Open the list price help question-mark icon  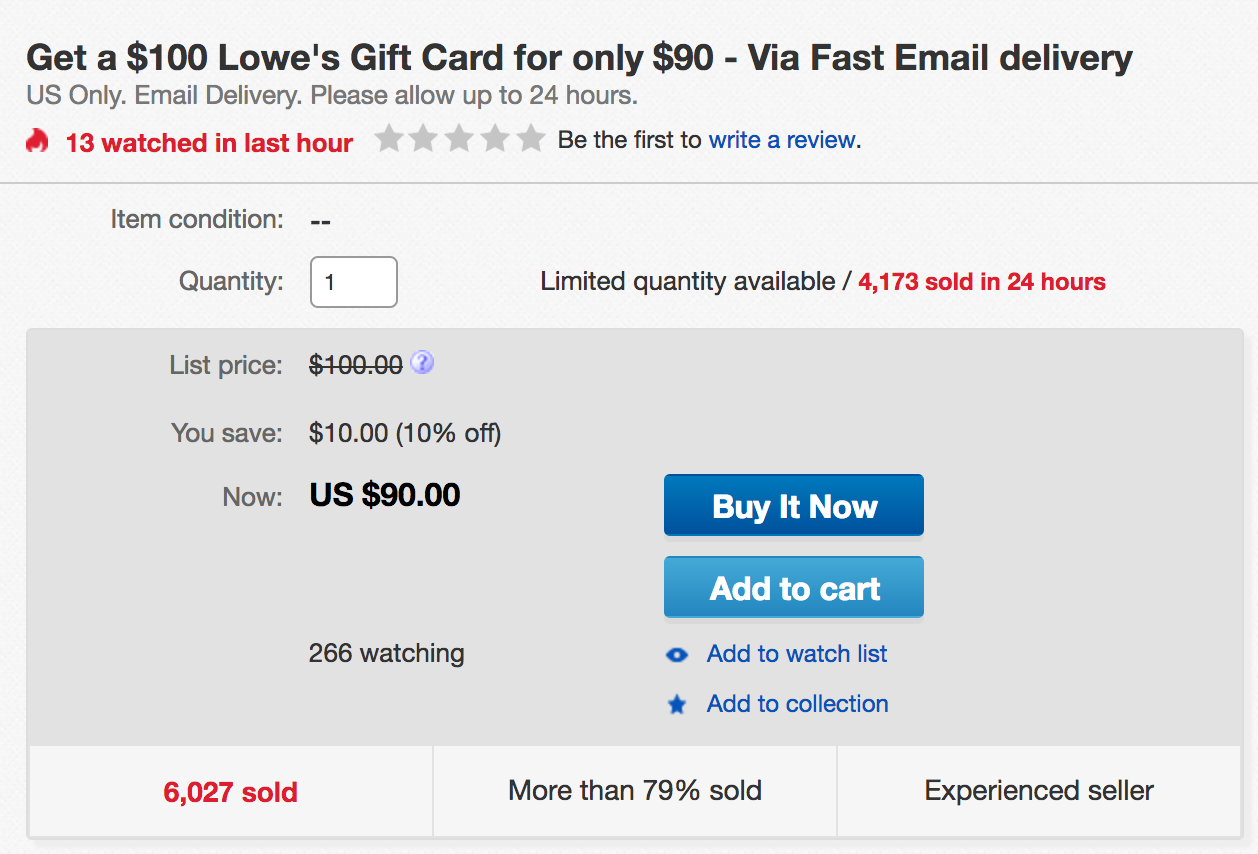pos(422,363)
